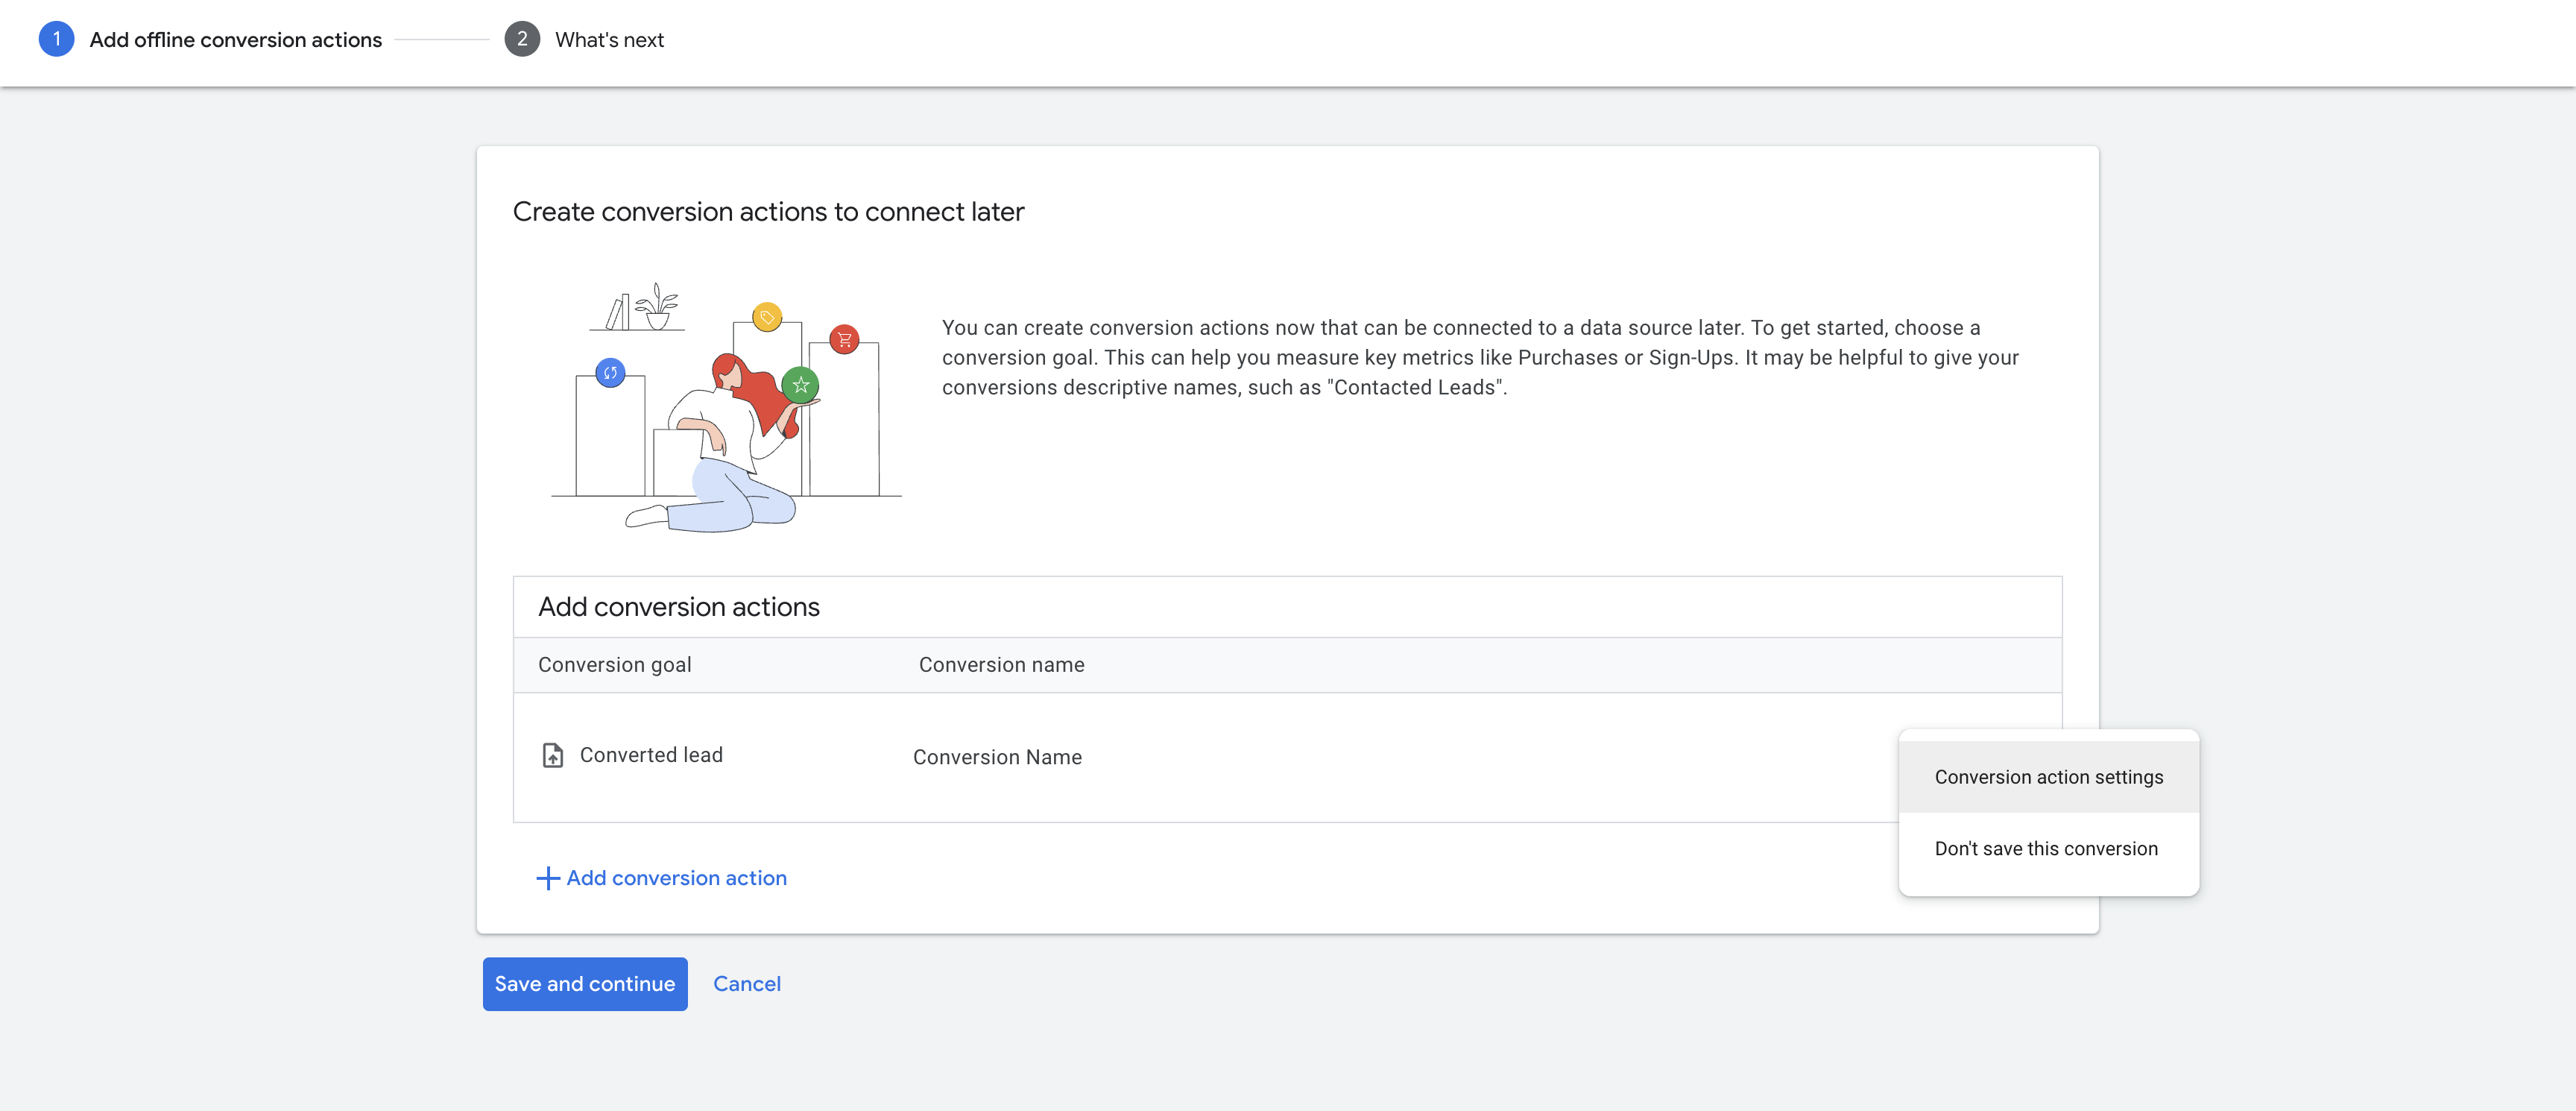Image resolution: width=2576 pixels, height=1111 pixels.
Task: Click the blue refresh badge in illustration
Action: [x=610, y=373]
